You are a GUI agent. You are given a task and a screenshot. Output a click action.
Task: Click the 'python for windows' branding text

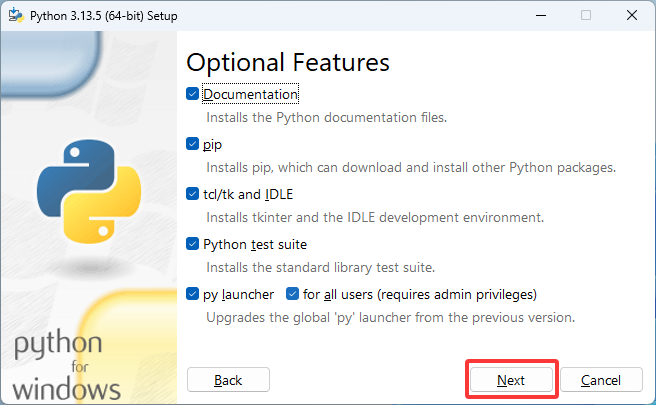67,366
